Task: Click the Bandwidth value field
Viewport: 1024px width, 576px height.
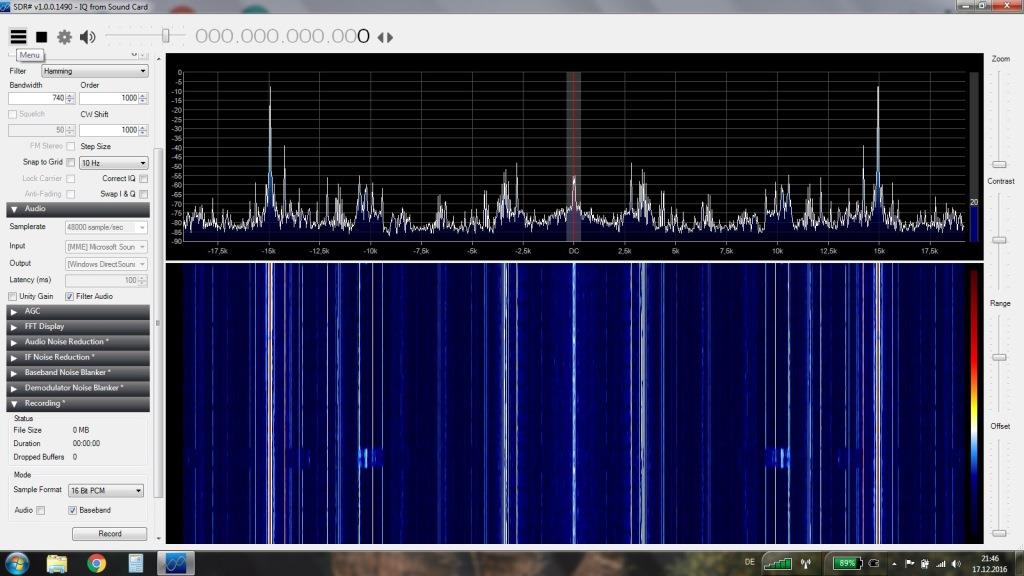Action: [x=36, y=98]
